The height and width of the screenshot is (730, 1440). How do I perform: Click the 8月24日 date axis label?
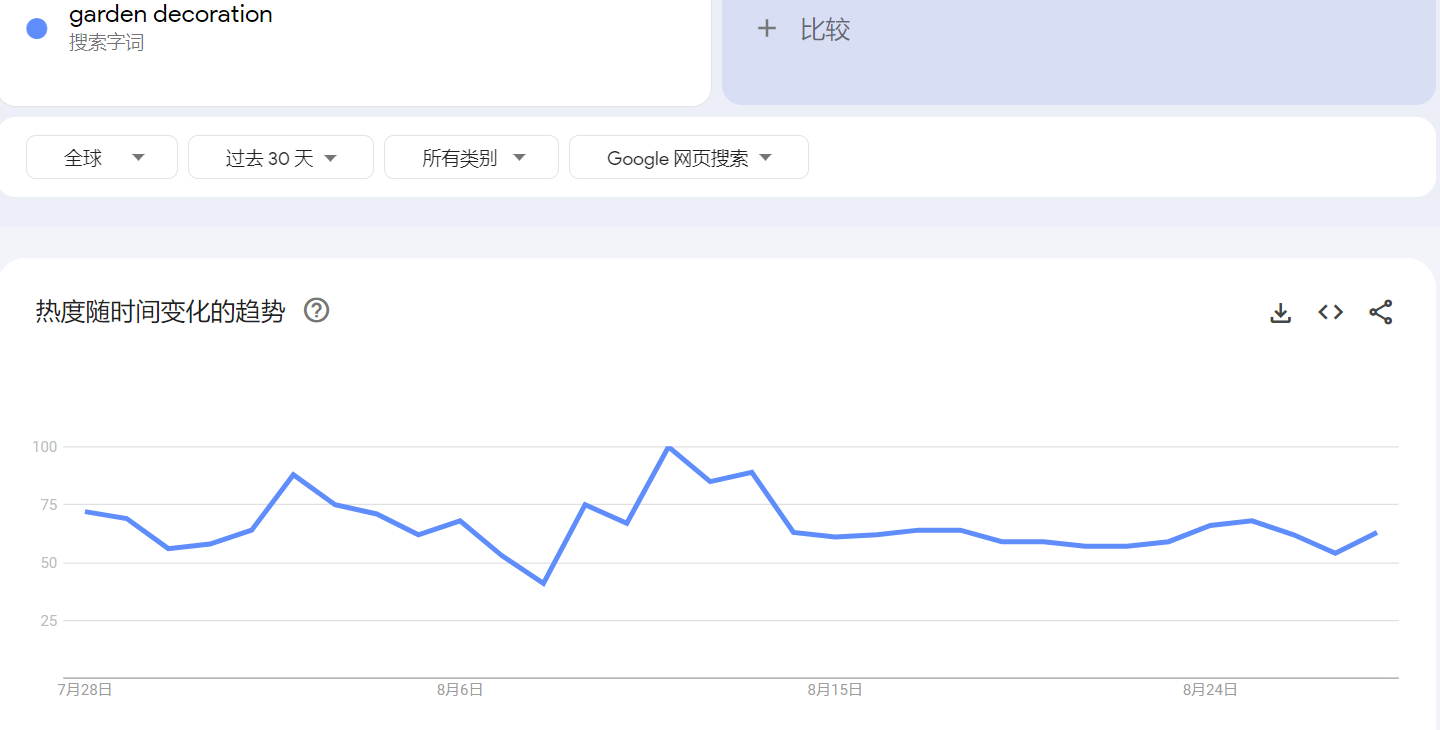click(1210, 690)
